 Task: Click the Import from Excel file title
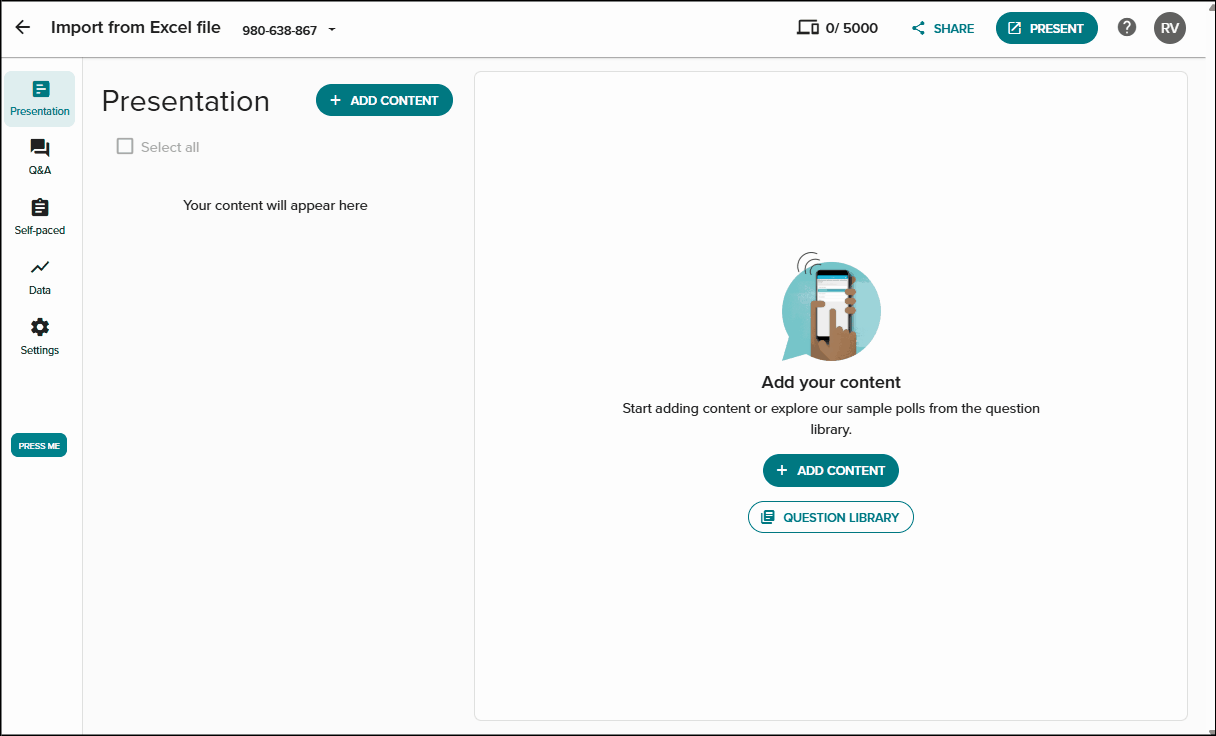click(136, 28)
